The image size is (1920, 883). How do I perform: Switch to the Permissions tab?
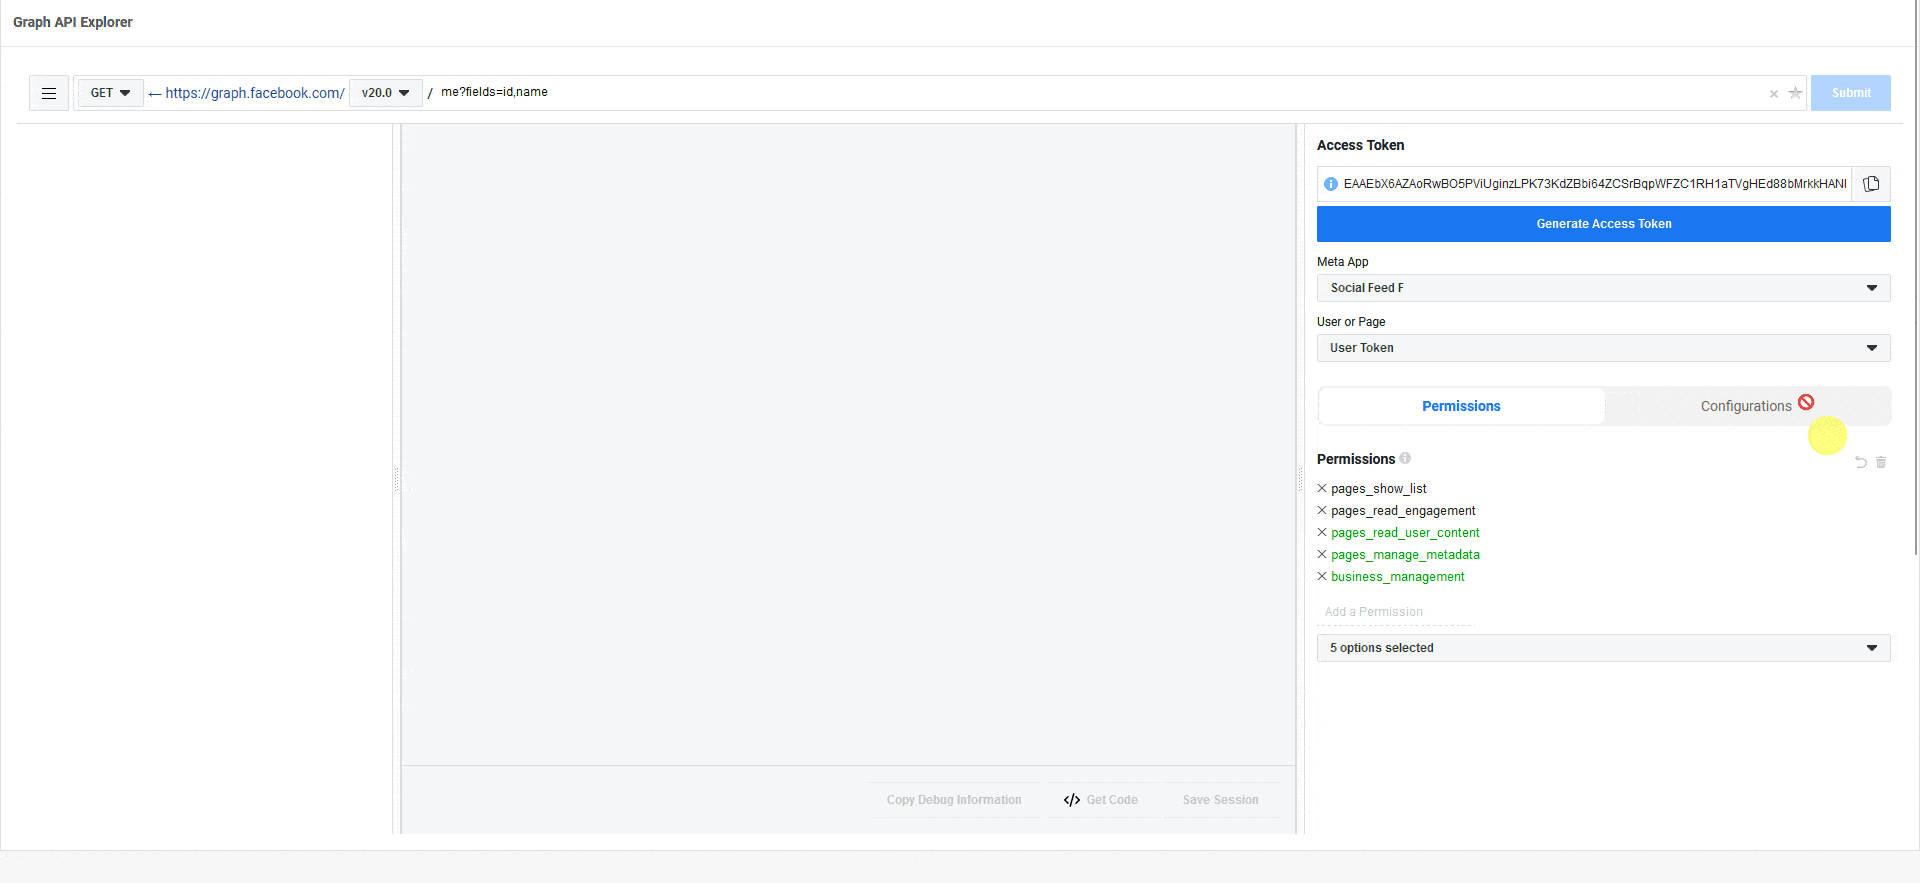tap(1461, 406)
